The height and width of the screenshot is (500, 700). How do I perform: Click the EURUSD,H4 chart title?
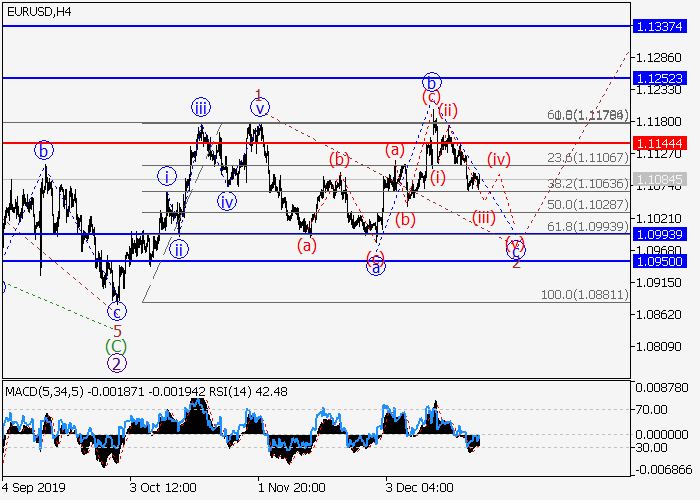pyautogui.click(x=36, y=11)
